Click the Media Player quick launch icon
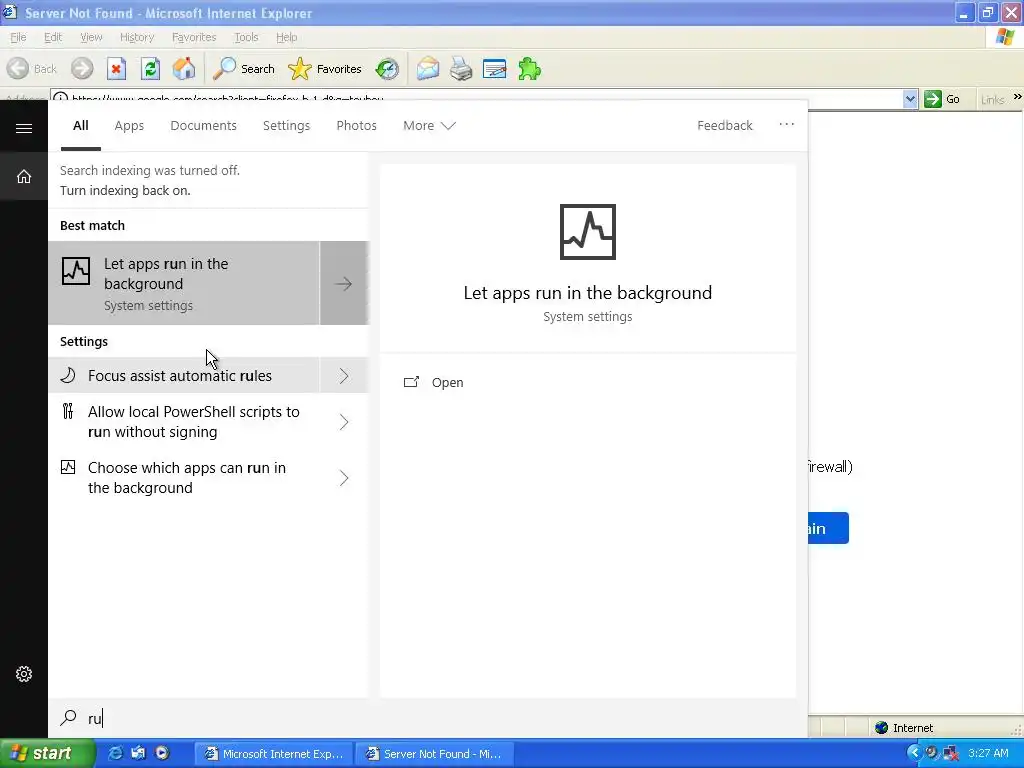 [x=162, y=754]
